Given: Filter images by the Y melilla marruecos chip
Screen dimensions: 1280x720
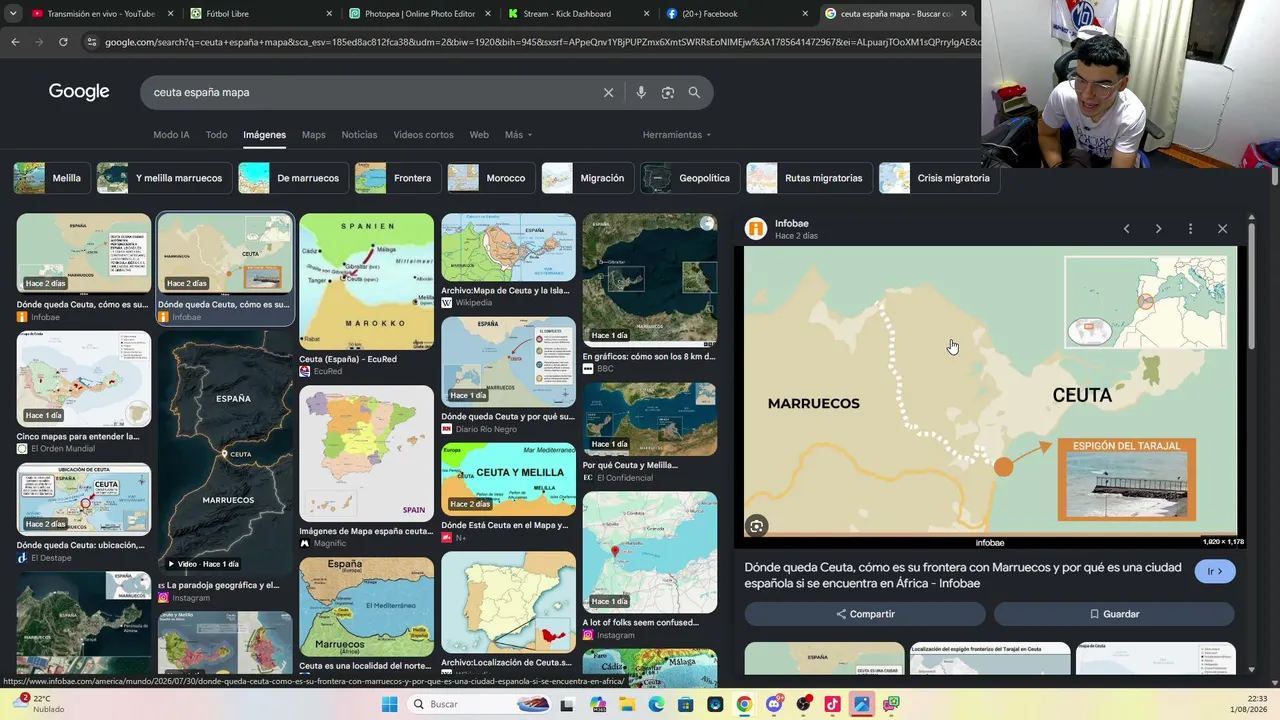Looking at the screenshot, I should 164,178.
